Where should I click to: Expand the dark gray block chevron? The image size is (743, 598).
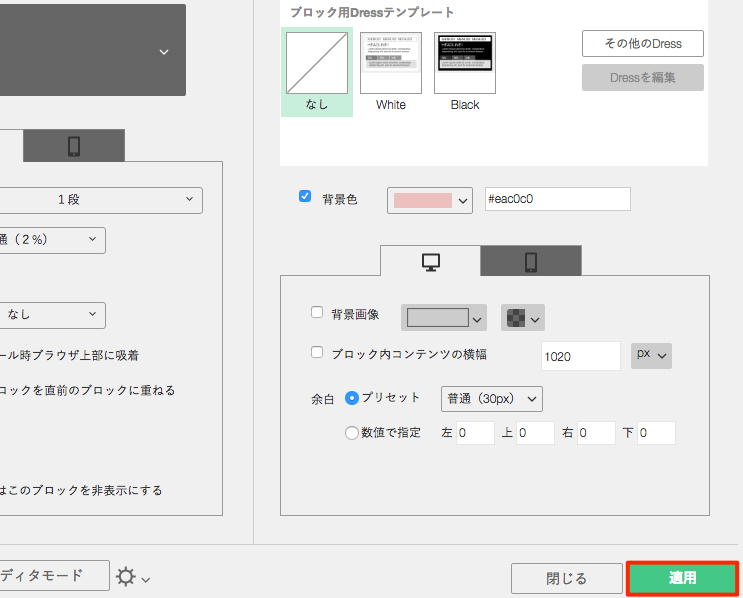pos(164,52)
